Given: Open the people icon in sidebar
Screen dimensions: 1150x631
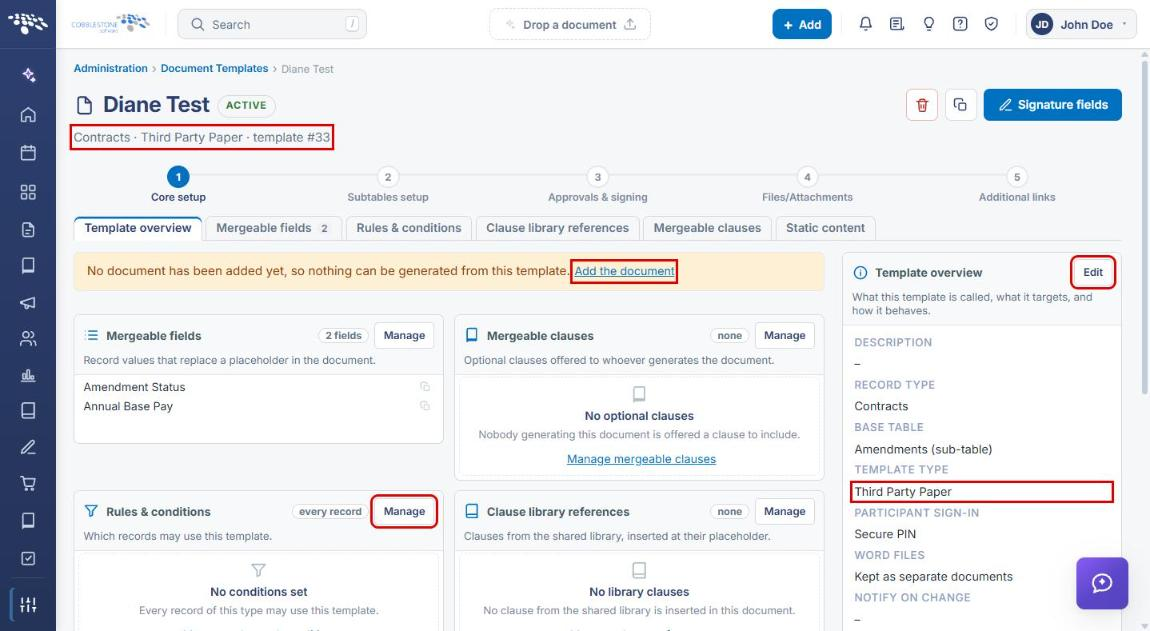Looking at the screenshot, I should pyautogui.click(x=28, y=338).
